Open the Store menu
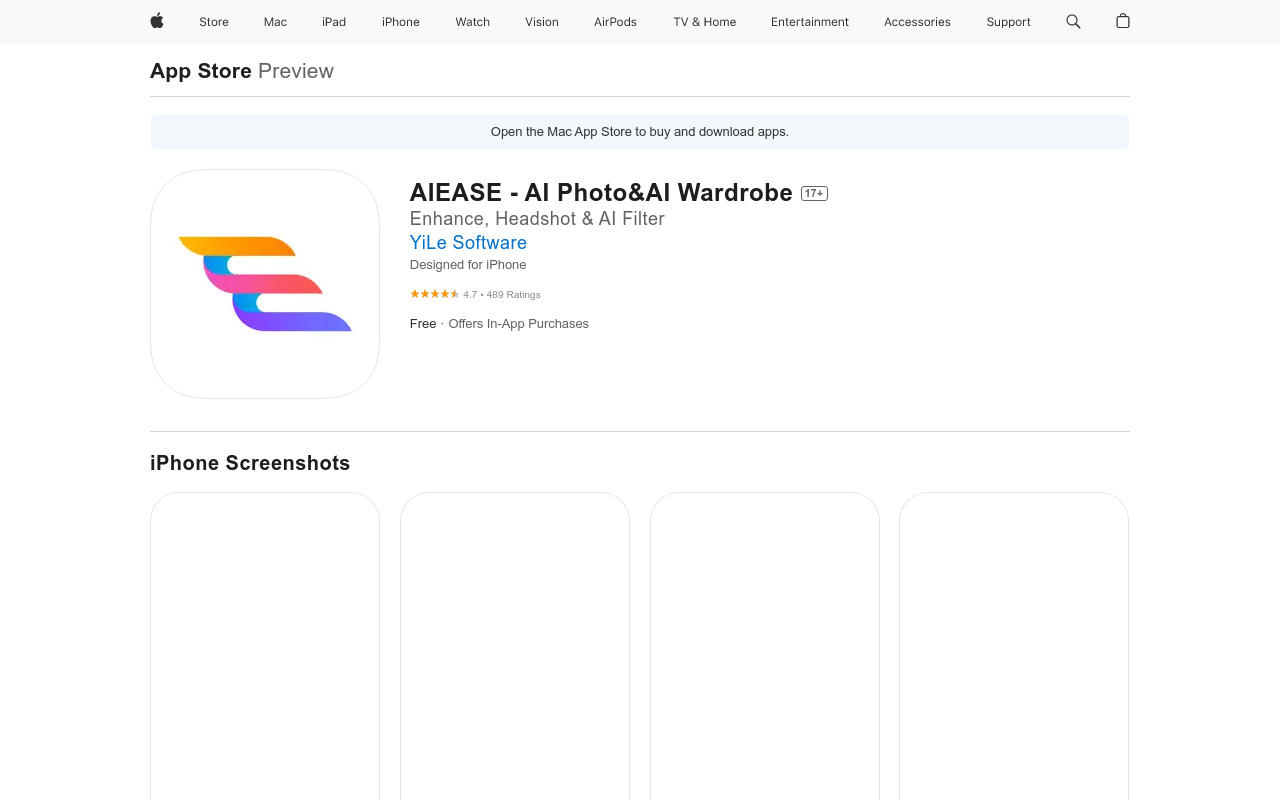This screenshot has width=1280, height=800. [x=214, y=22]
